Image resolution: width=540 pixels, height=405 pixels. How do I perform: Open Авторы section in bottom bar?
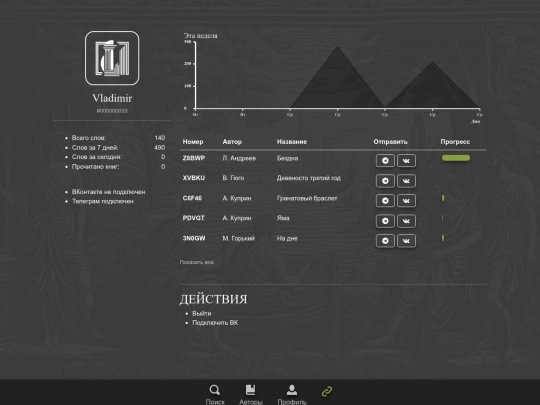tap(251, 394)
